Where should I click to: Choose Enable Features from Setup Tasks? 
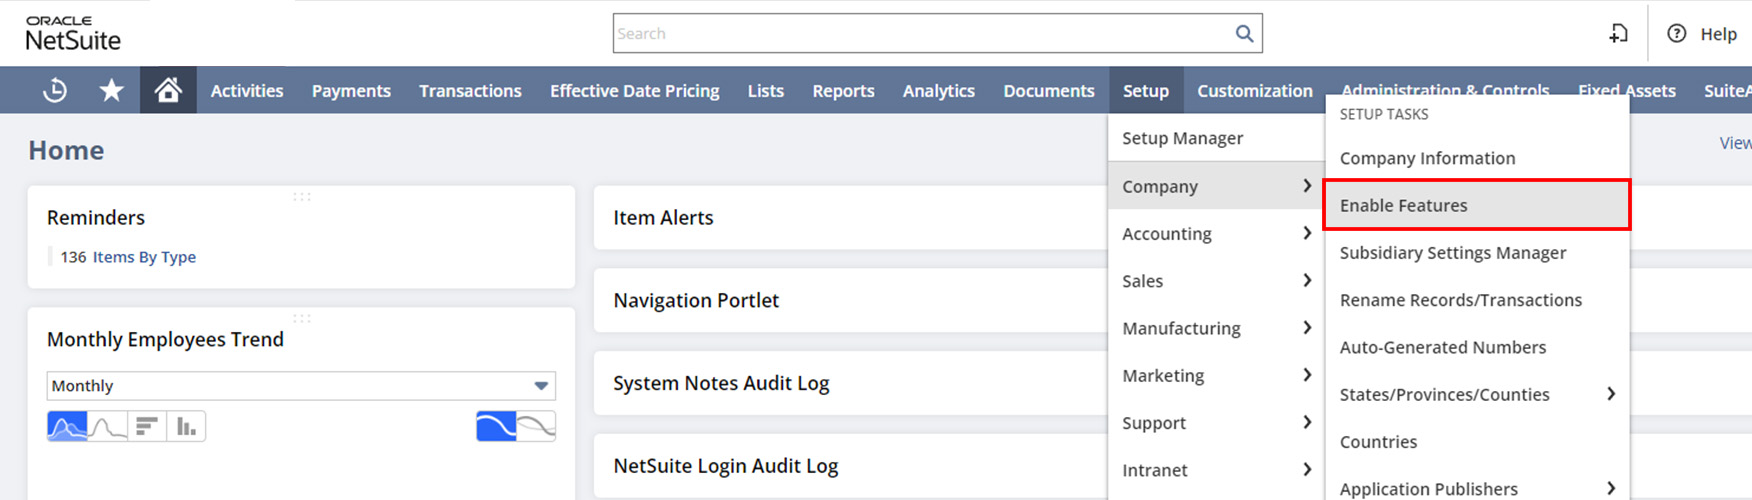1477,205
